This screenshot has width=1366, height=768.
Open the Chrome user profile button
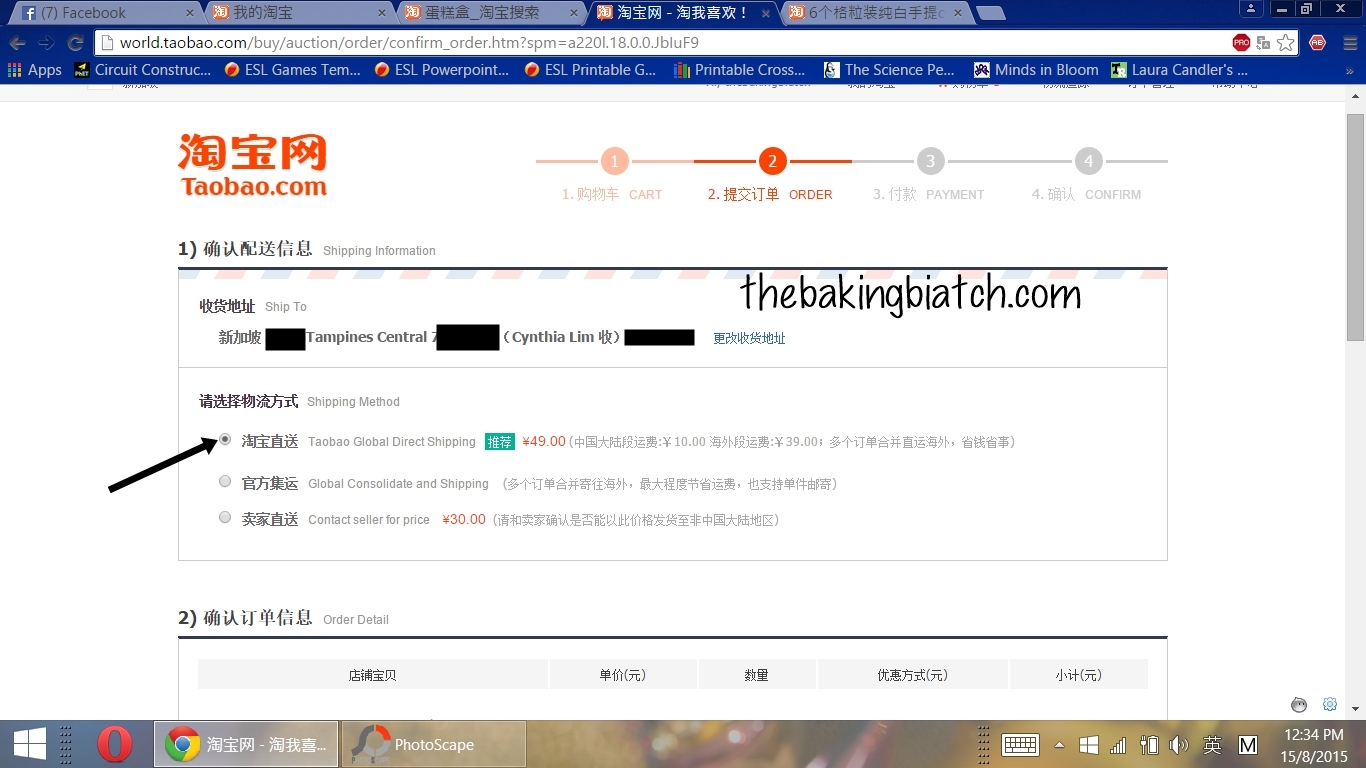point(1251,9)
